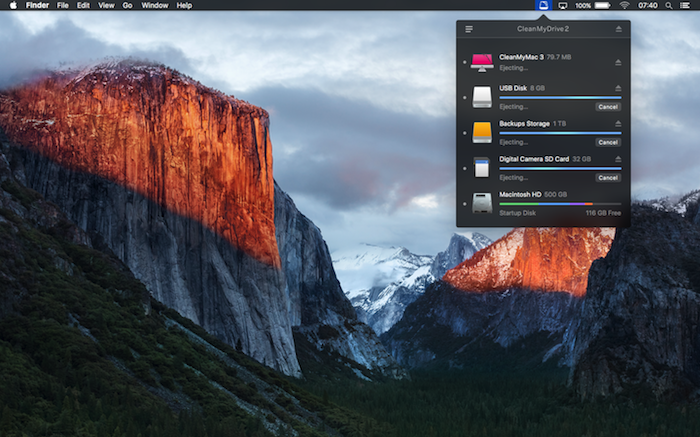Select the CleanMyMac 3 volume name
This screenshot has width=700, height=437.
click(x=521, y=57)
